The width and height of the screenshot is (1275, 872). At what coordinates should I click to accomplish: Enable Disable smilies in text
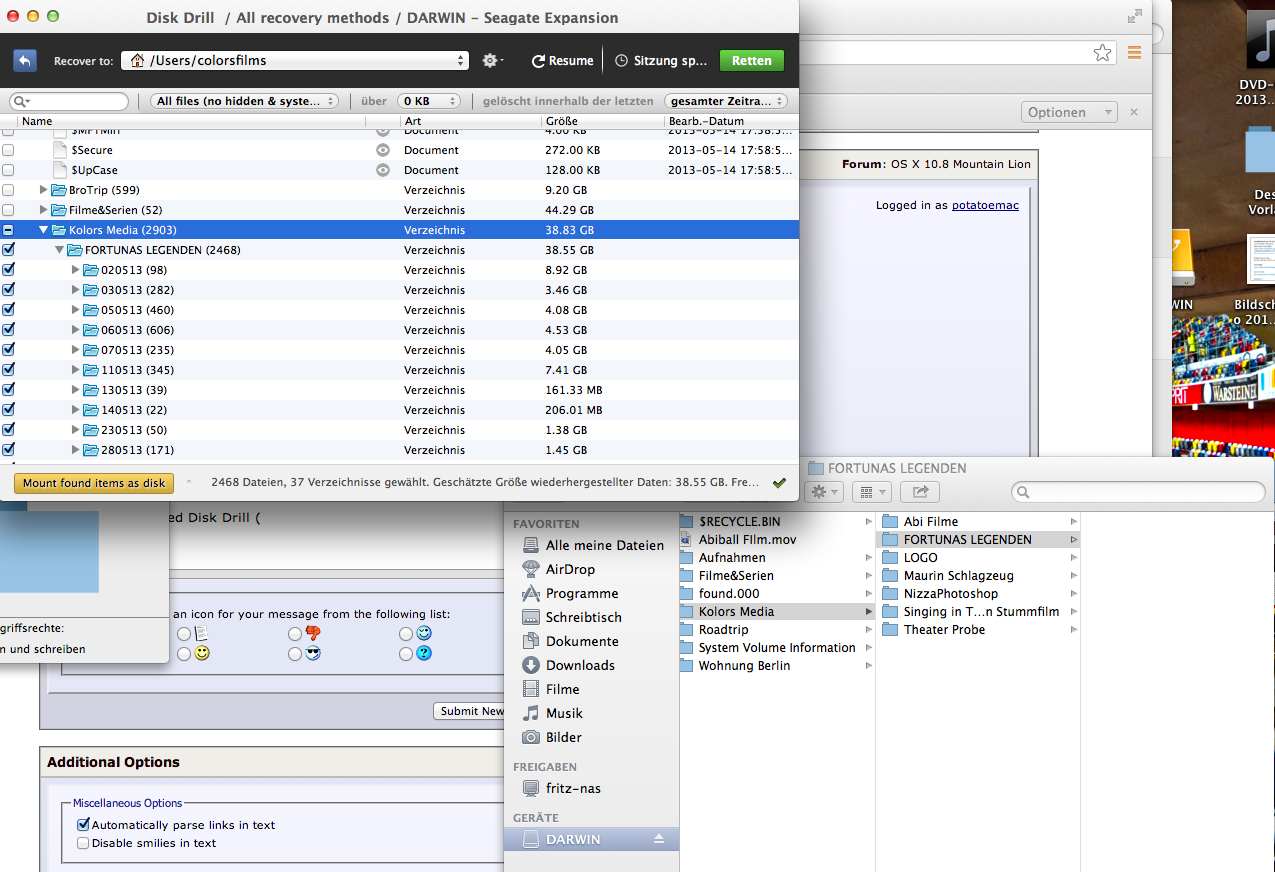[x=83, y=843]
